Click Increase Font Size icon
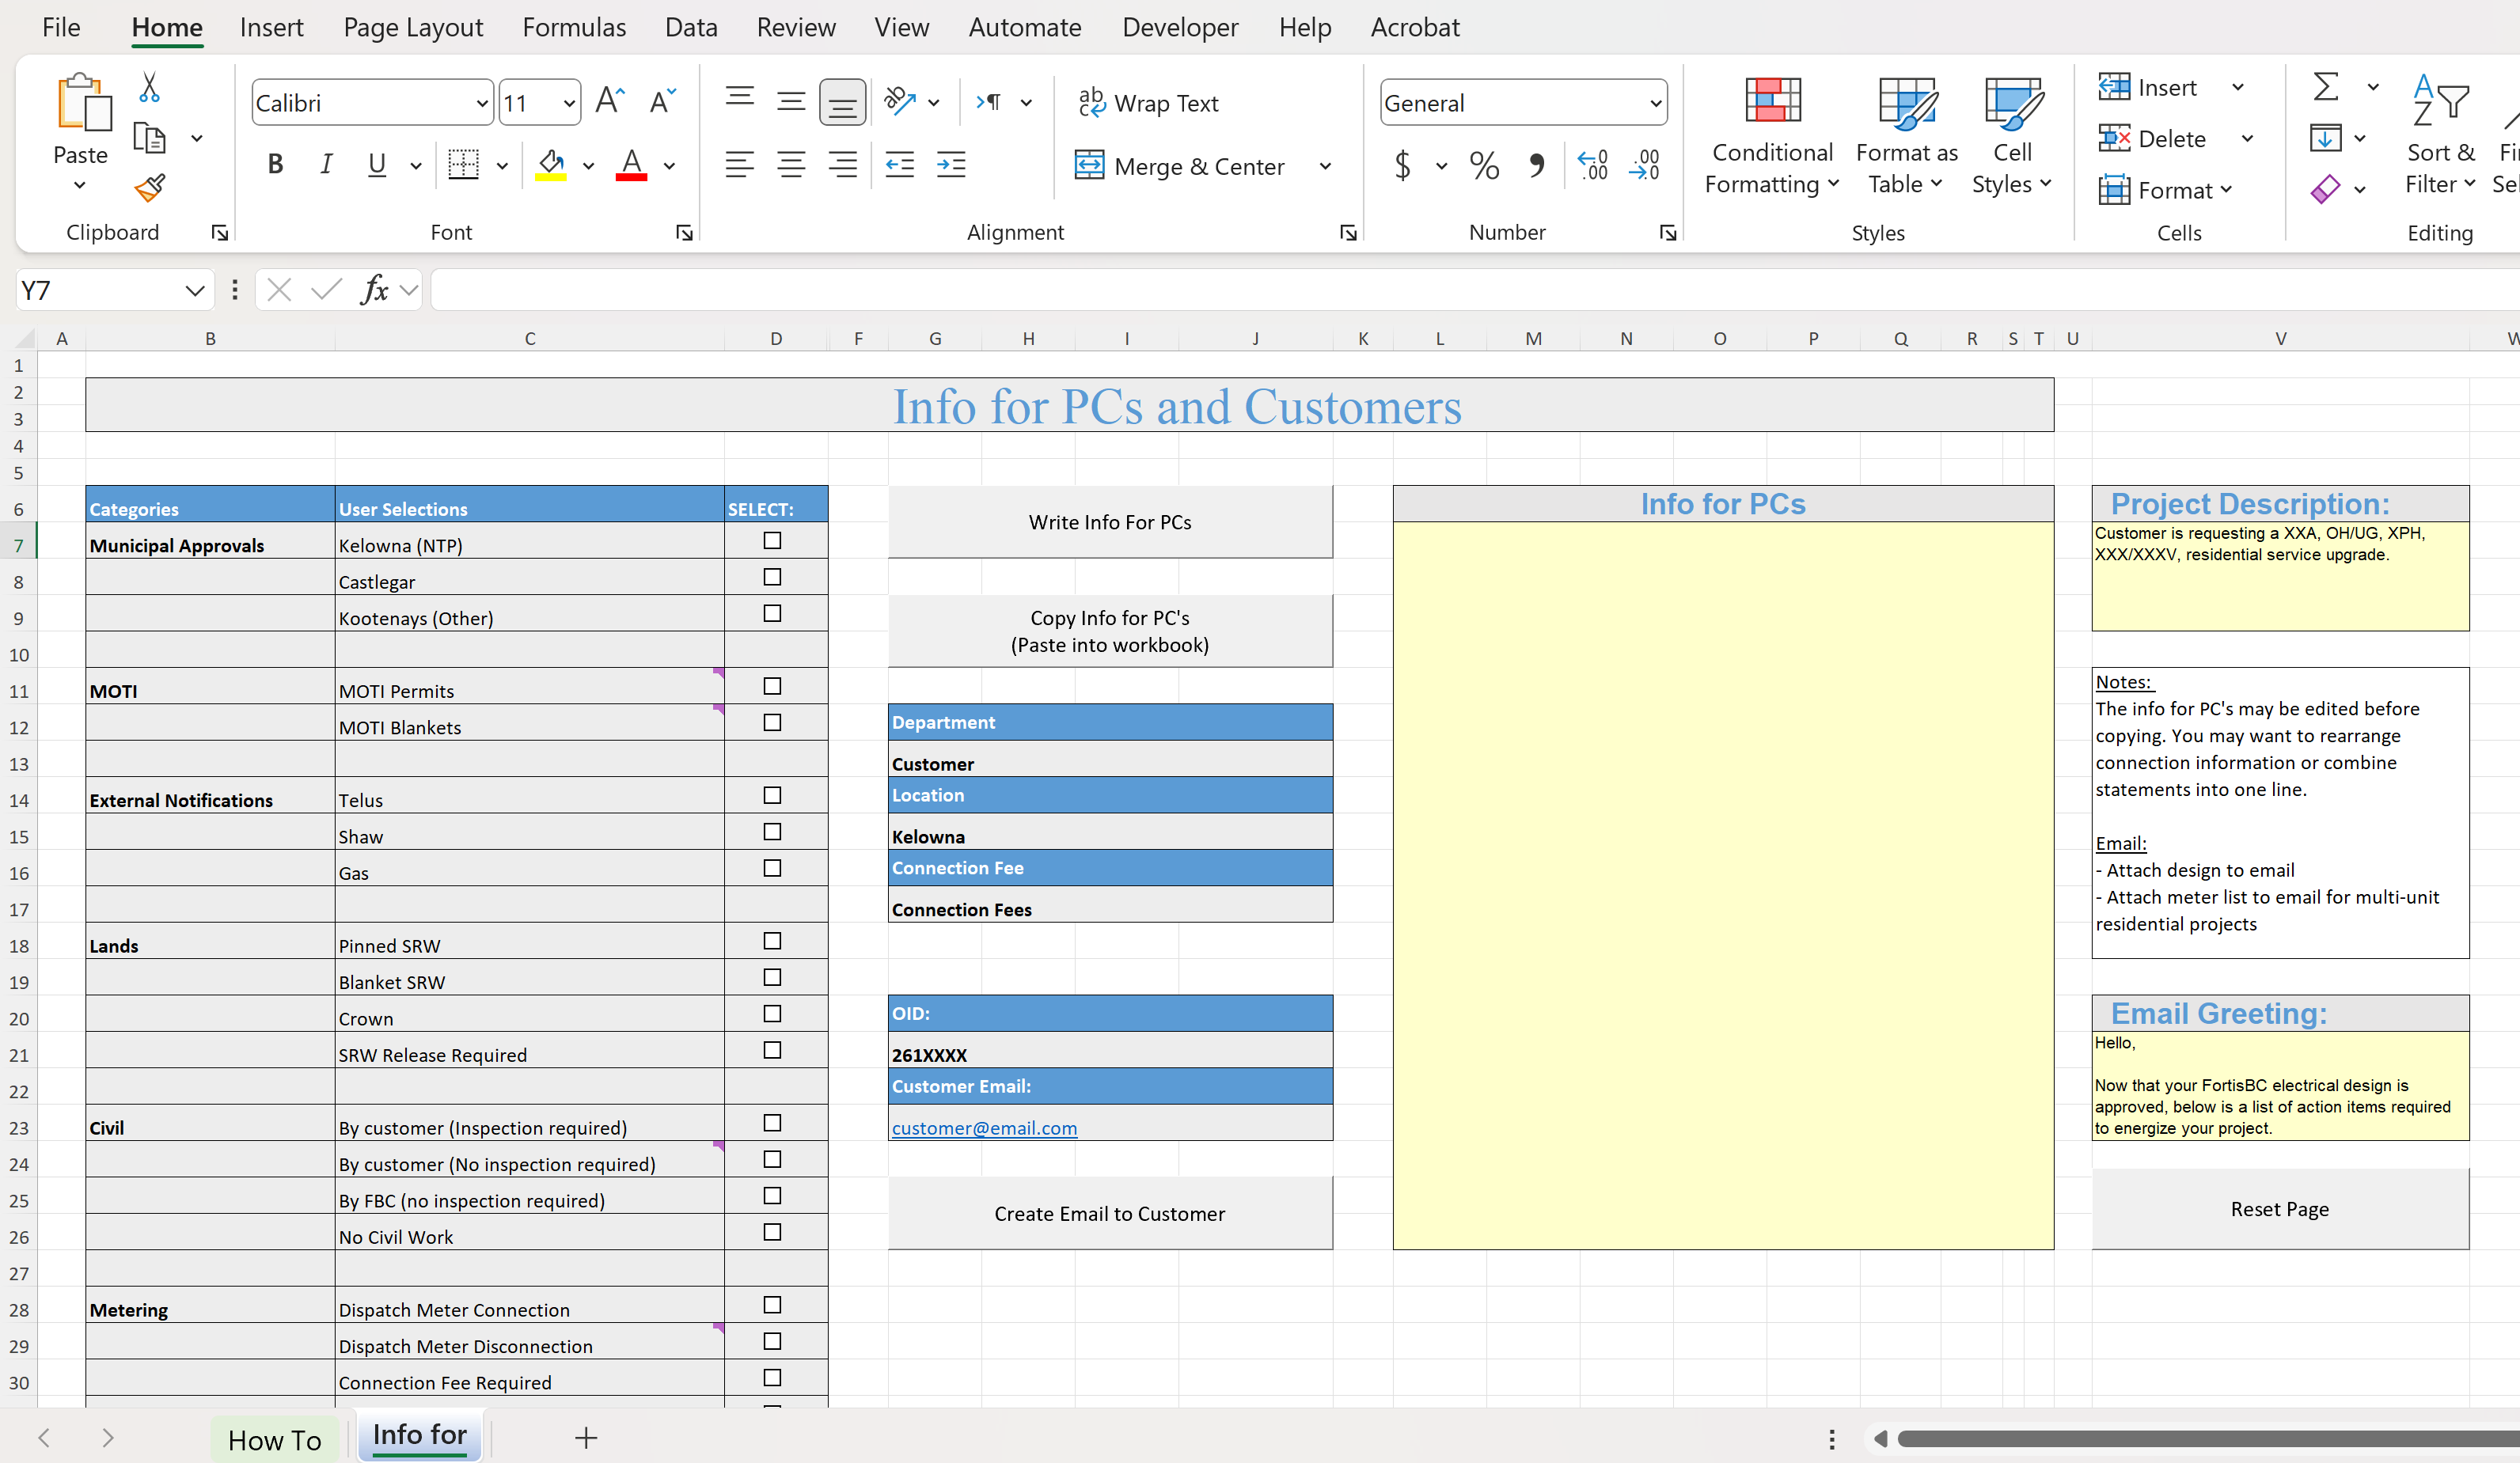This screenshot has width=2520, height=1463. click(x=609, y=101)
